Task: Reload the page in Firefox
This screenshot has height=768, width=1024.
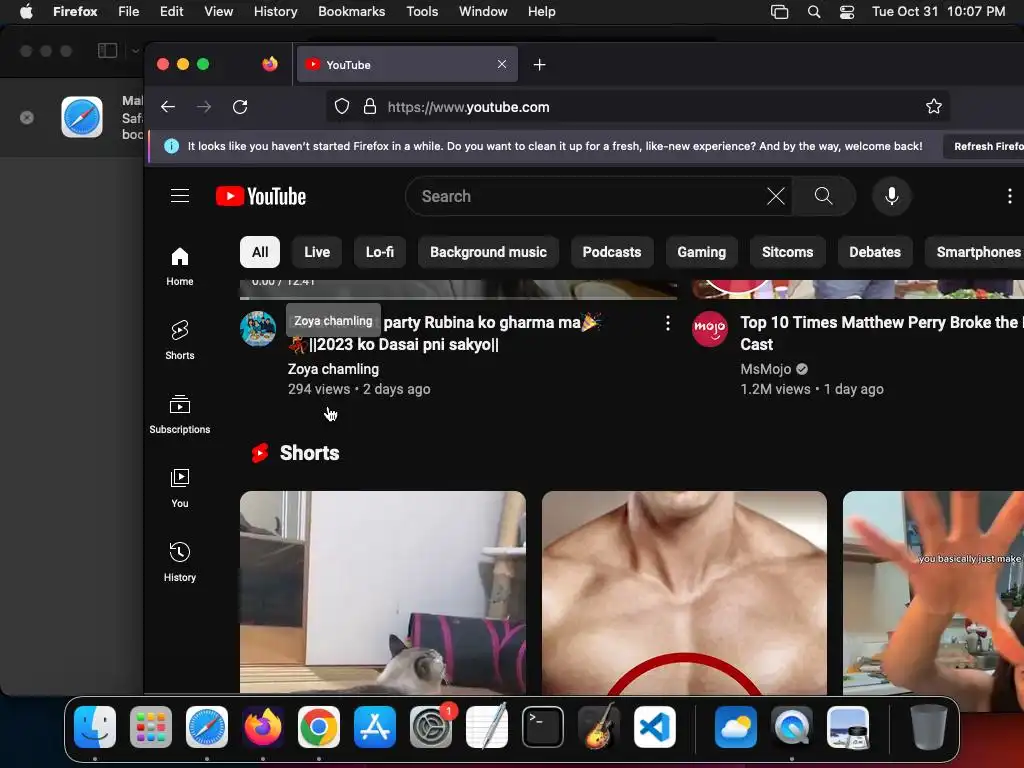Action: tap(240, 106)
